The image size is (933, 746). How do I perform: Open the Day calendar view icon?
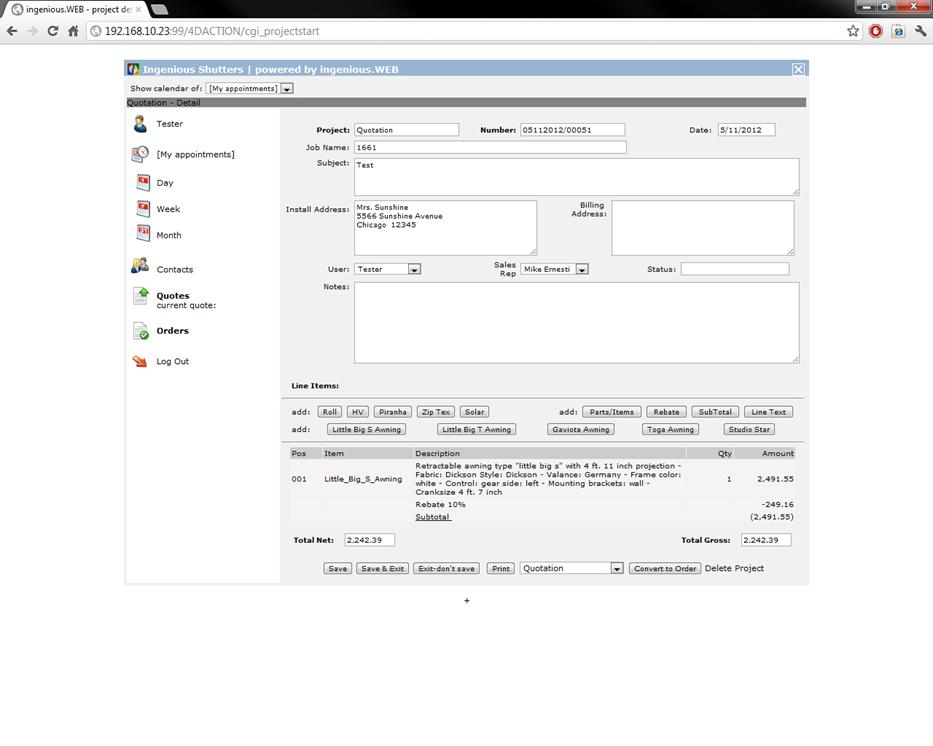point(143,183)
